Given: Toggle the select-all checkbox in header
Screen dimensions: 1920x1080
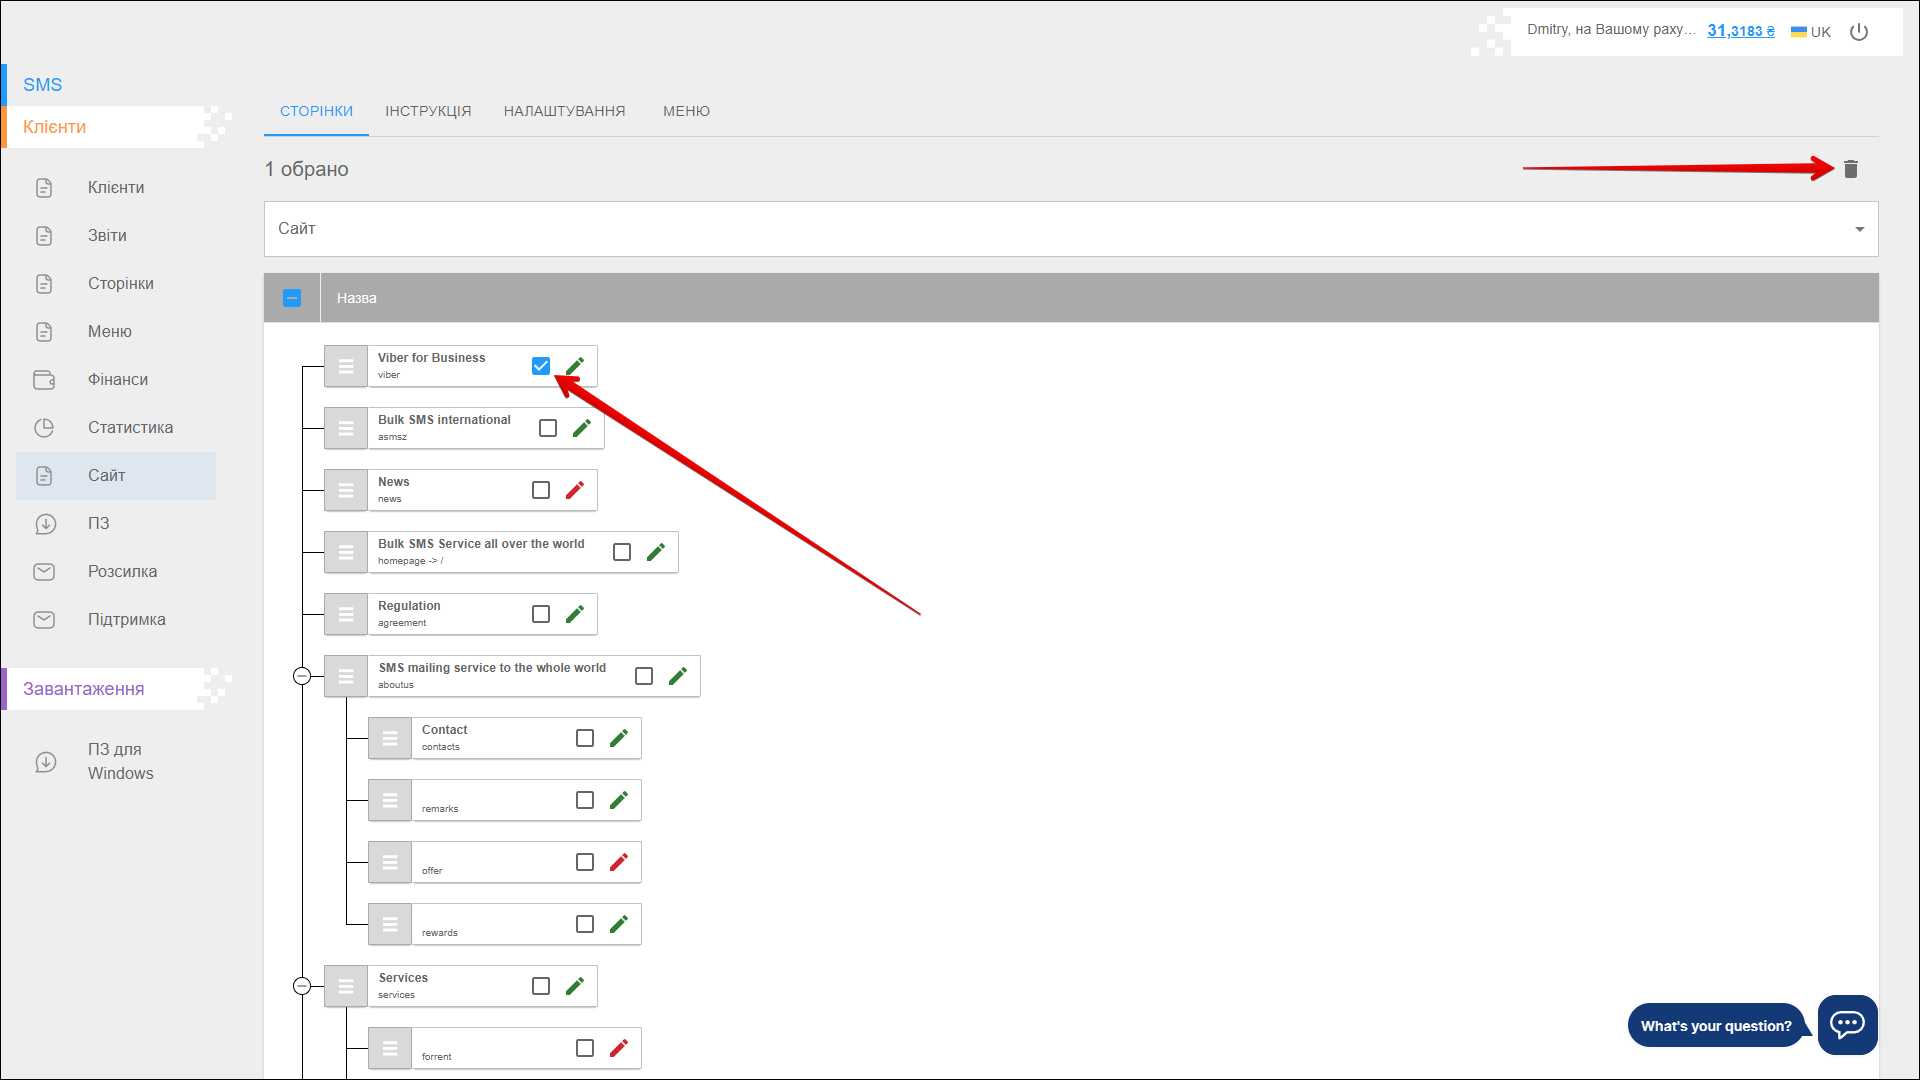Looking at the screenshot, I should (x=292, y=298).
